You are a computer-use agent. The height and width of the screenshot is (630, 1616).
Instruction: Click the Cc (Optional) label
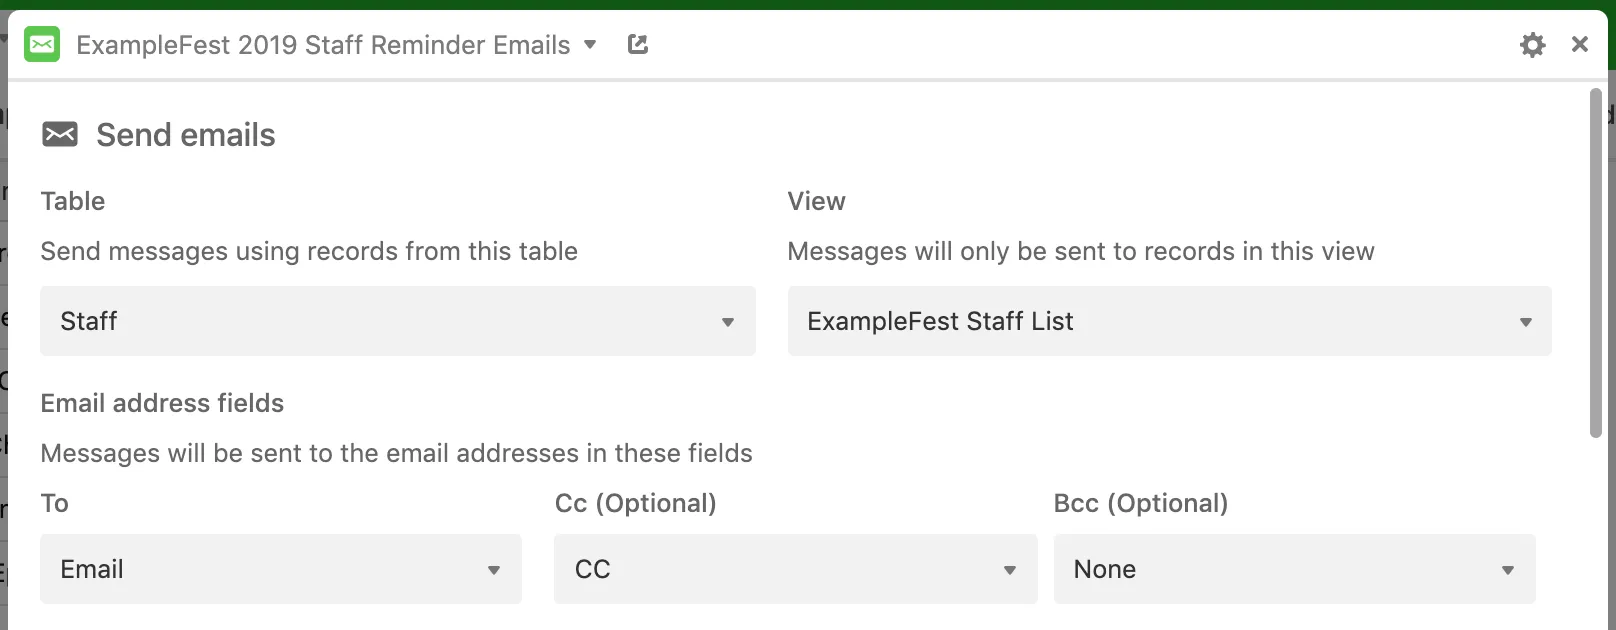click(x=635, y=503)
